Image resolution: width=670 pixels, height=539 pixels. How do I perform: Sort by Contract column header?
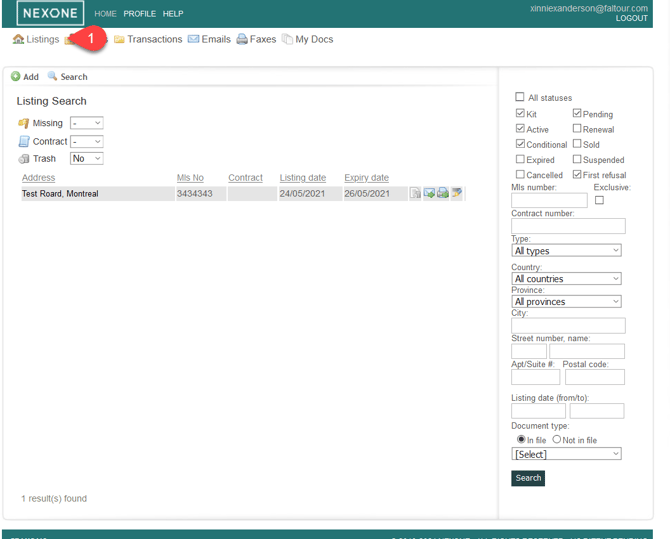pyautogui.click(x=245, y=178)
